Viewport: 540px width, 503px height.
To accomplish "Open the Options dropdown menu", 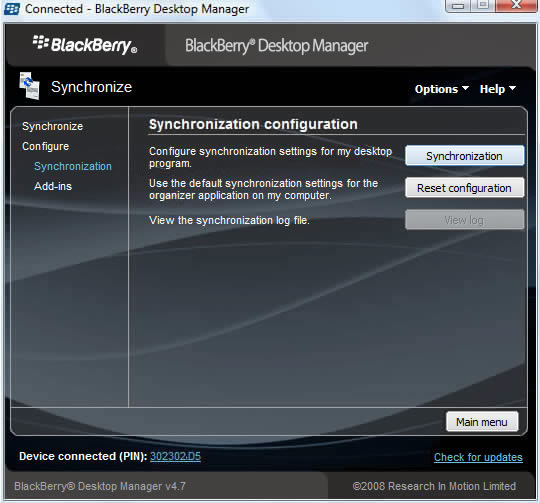I will point(442,89).
